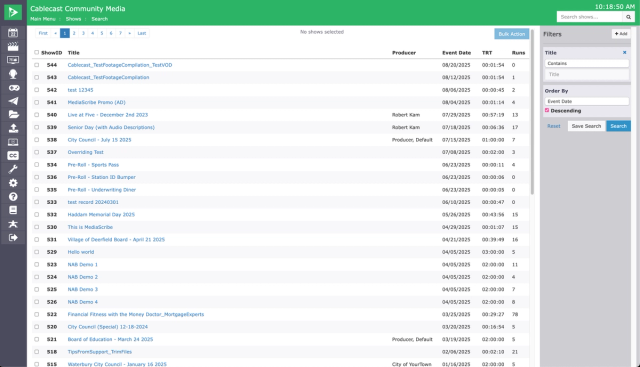Image resolution: width=640 pixels, height=367 pixels.
Task: Toggle the select-all shows checkbox
Action: [37, 52]
